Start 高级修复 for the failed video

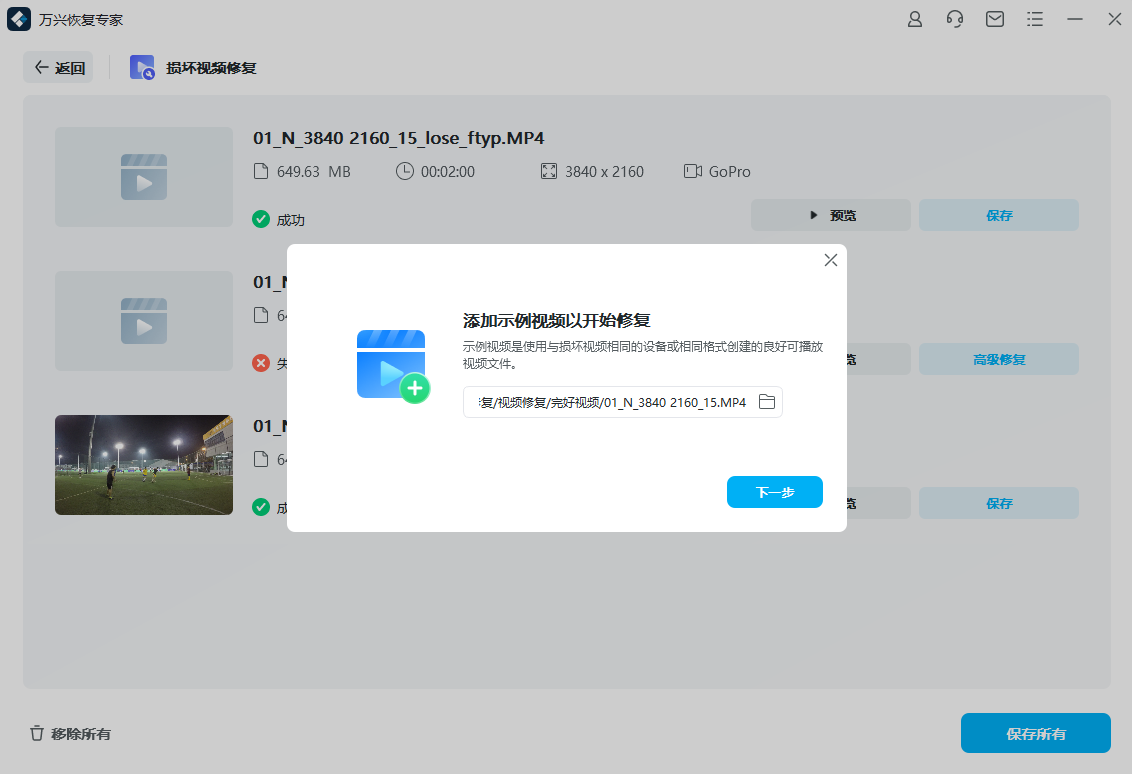tap(998, 359)
